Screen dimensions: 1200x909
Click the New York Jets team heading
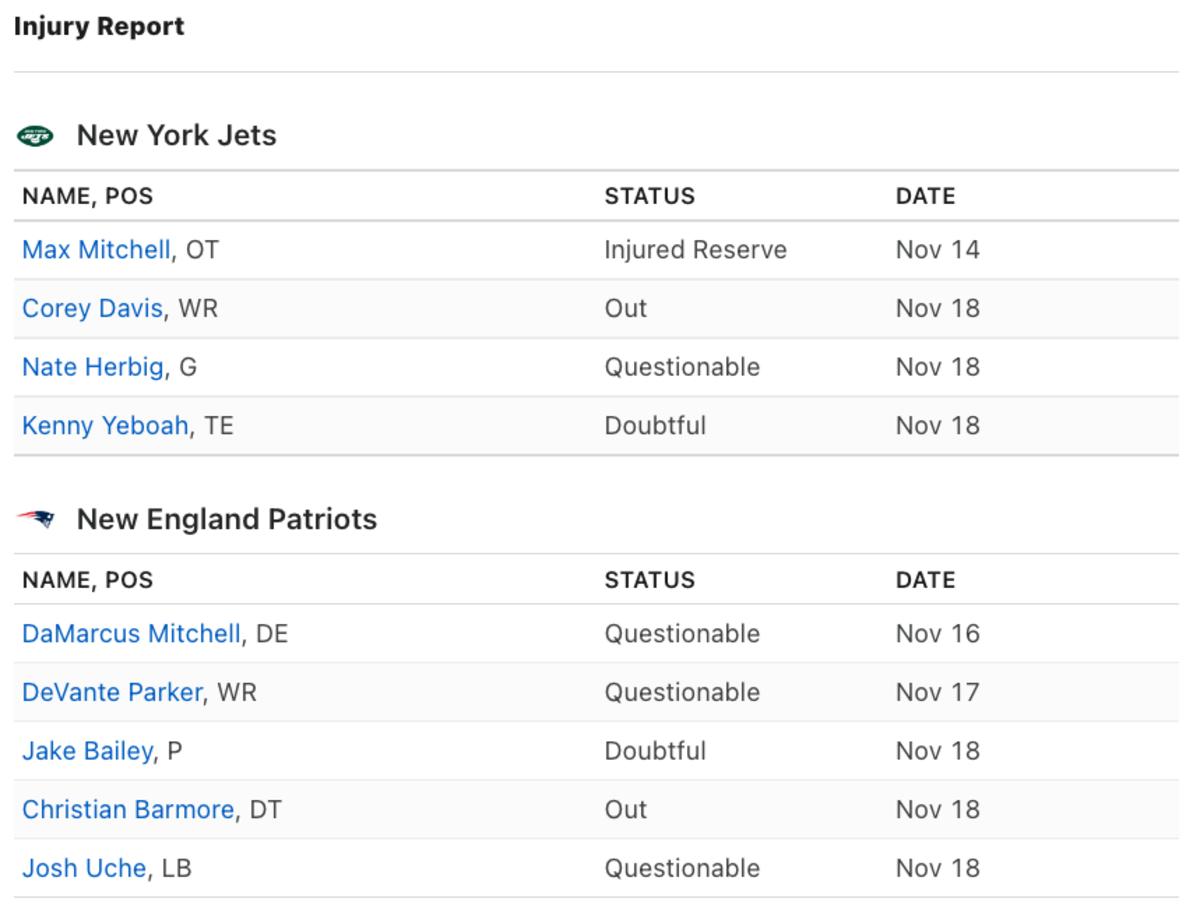[177, 135]
